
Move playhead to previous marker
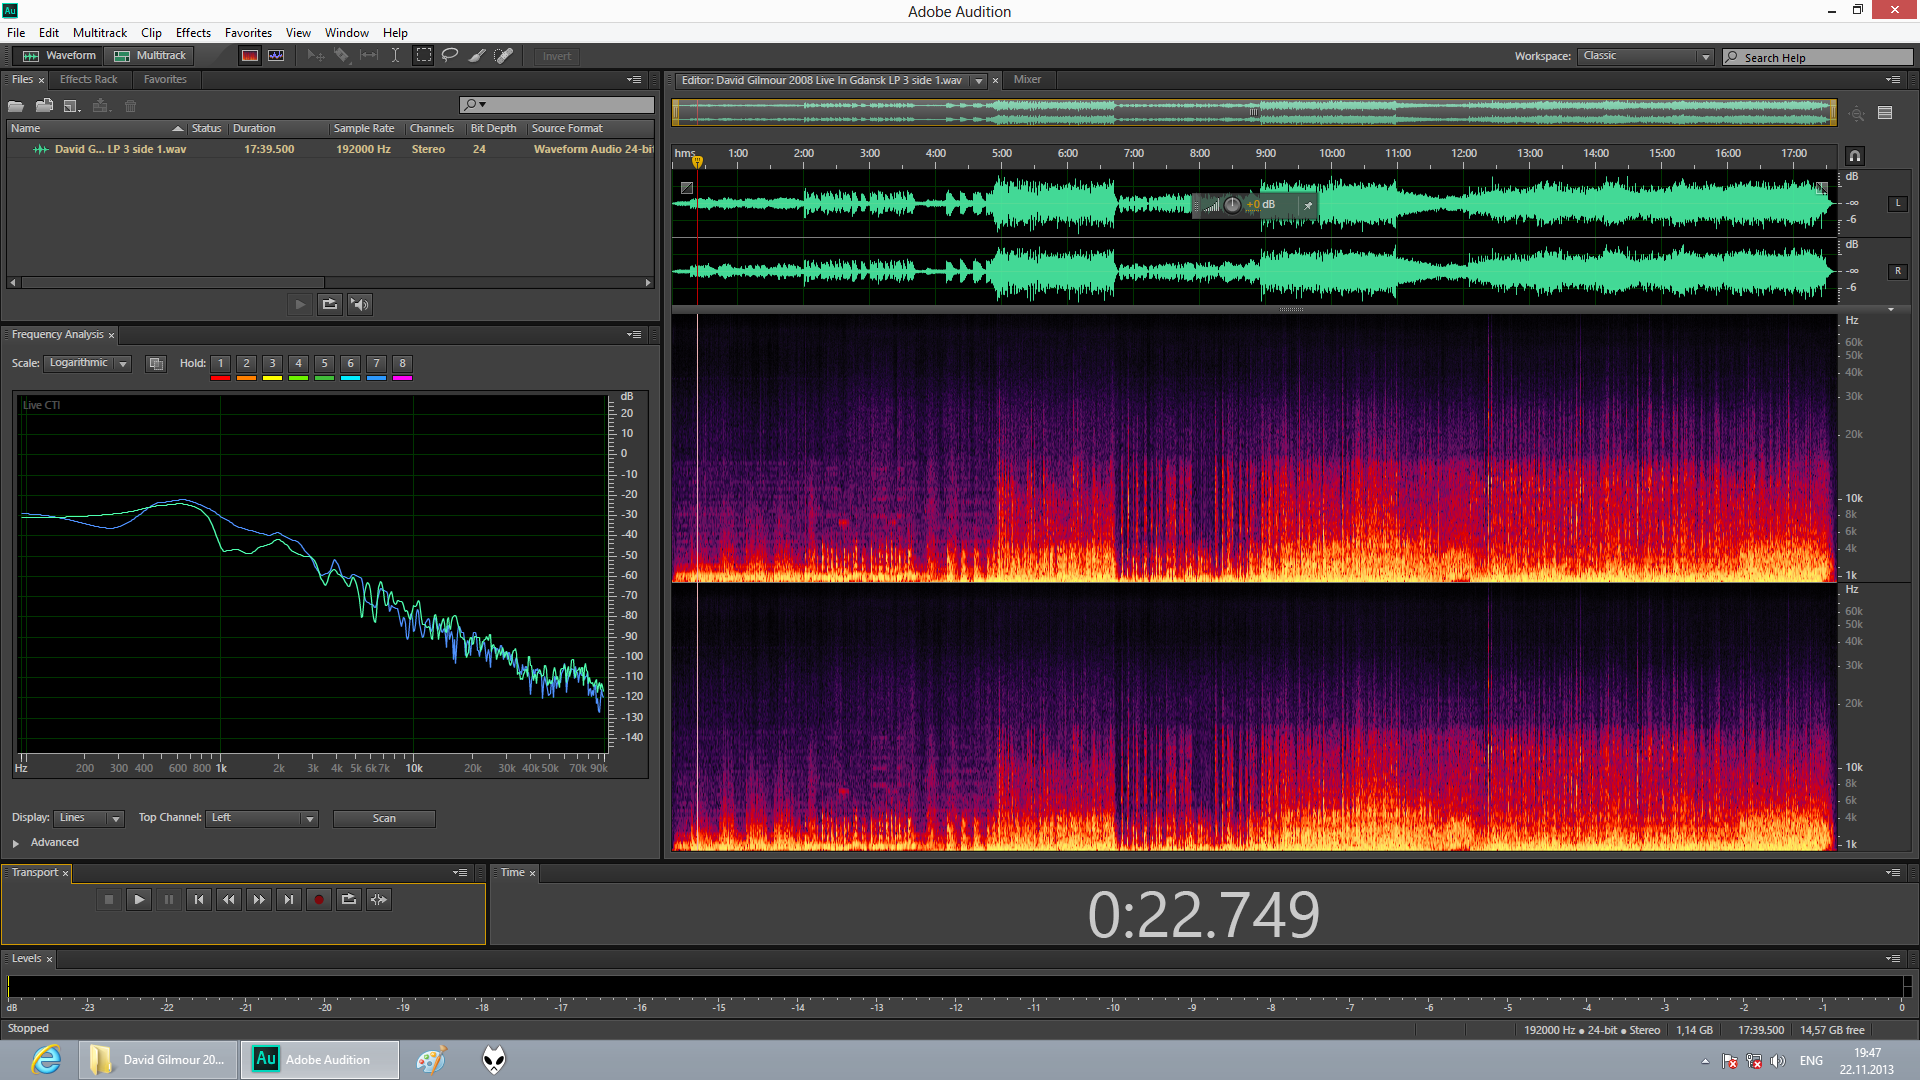(199, 900)
